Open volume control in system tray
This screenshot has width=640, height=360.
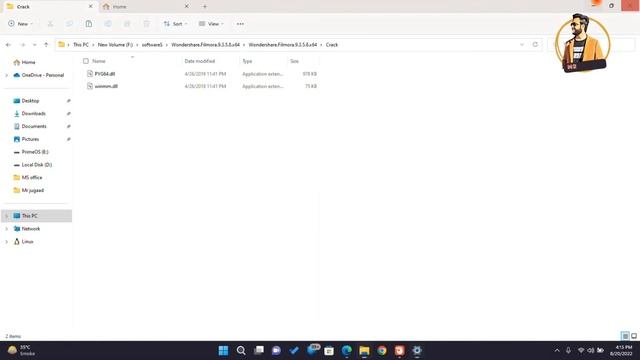coord(590,351)
